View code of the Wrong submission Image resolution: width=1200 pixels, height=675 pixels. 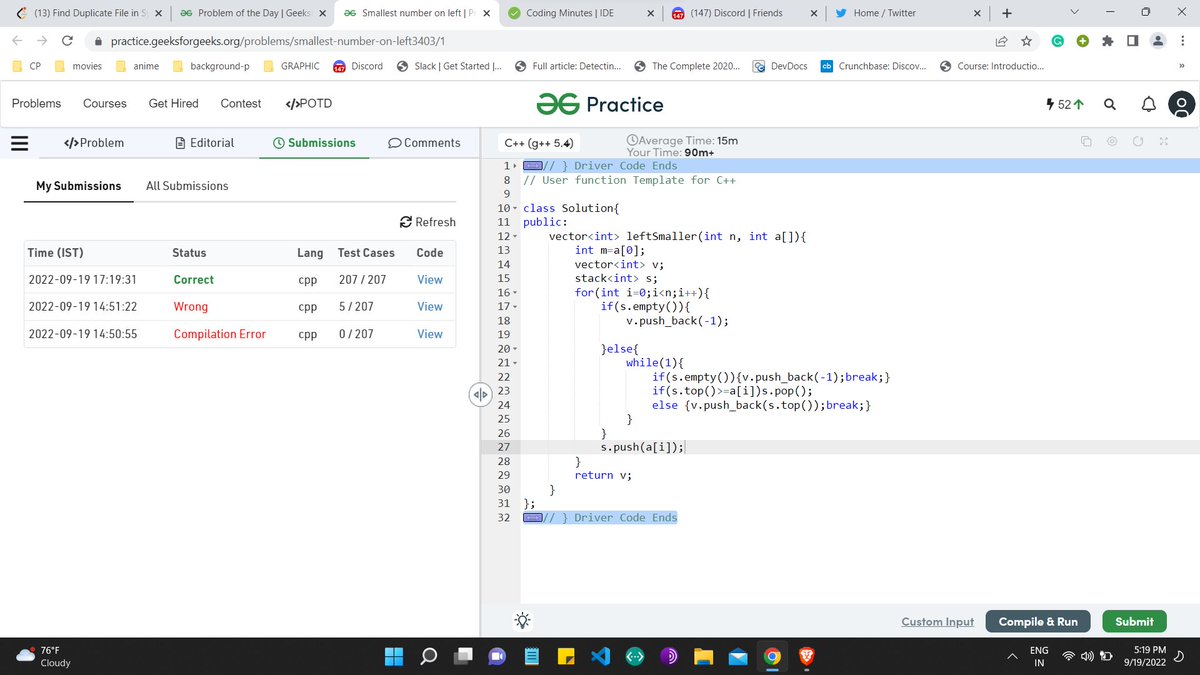(x=430, y=307)
